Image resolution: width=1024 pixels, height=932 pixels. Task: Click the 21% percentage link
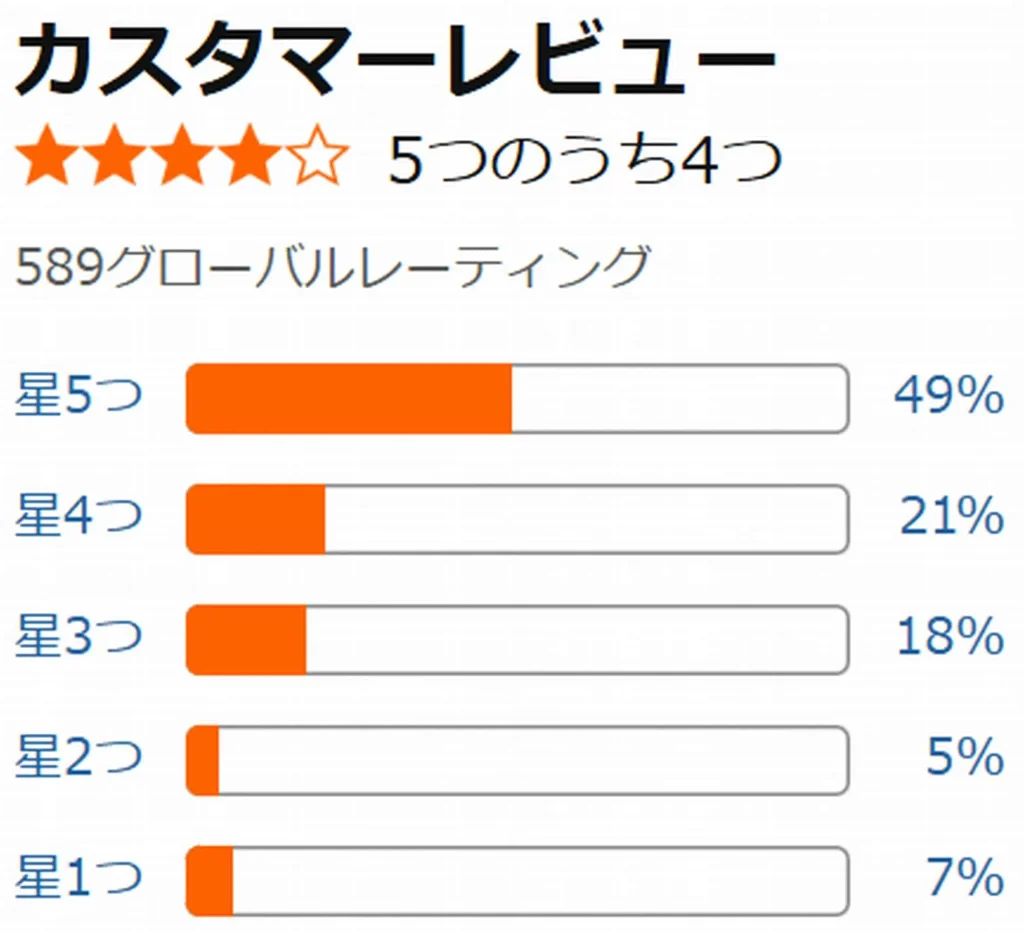click(x=952, y=516)
